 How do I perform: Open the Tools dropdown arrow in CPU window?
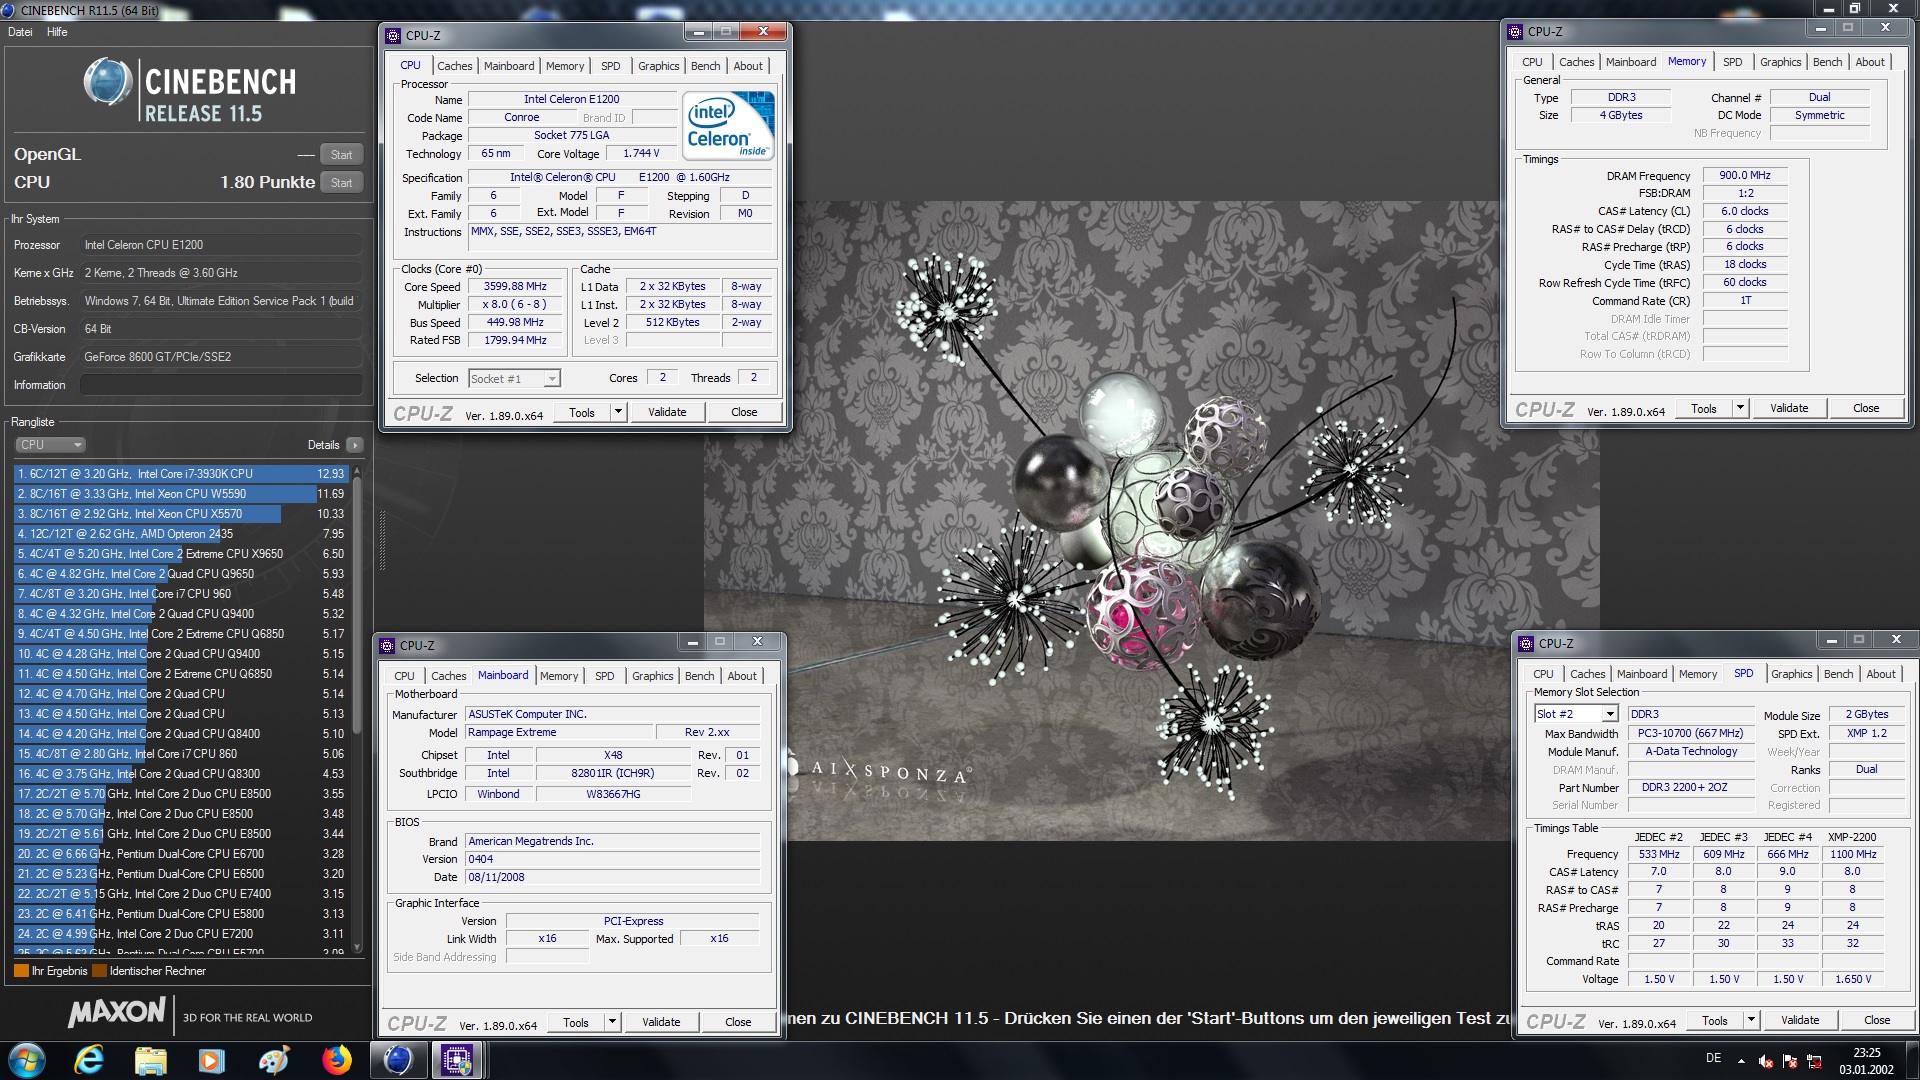[618, 412]
